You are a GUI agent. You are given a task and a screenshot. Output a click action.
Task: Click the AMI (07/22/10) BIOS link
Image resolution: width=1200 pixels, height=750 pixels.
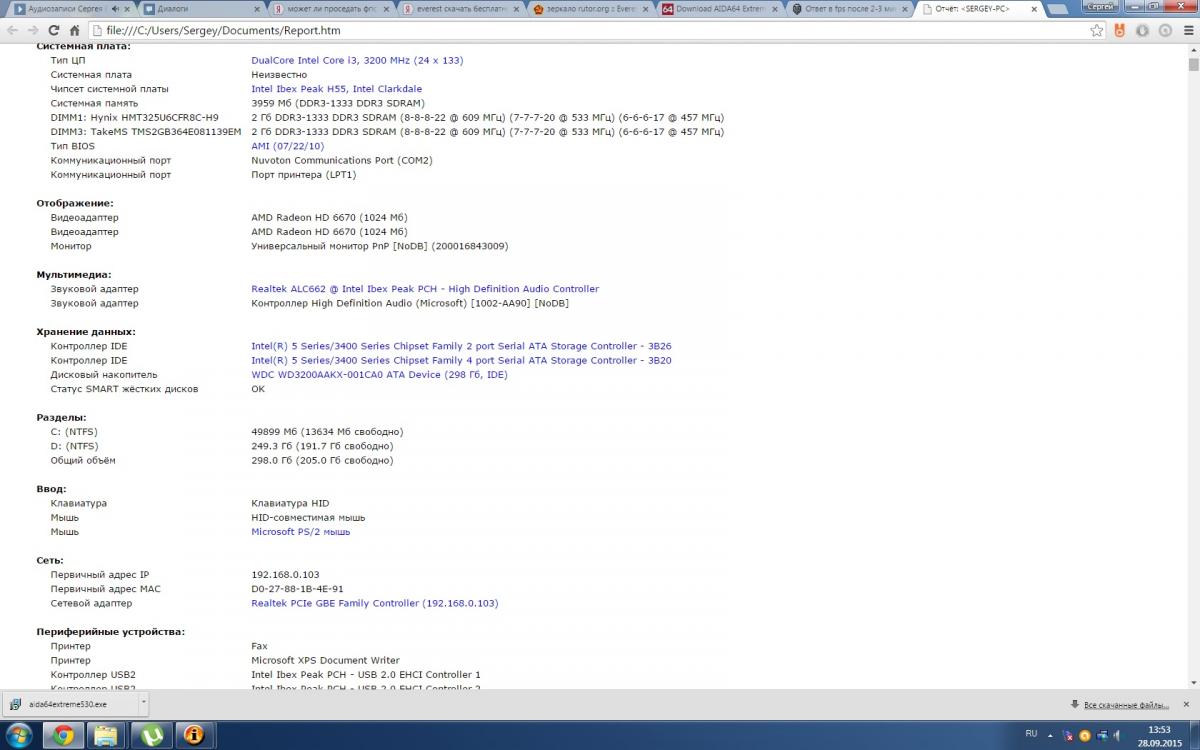click(287, 146)
